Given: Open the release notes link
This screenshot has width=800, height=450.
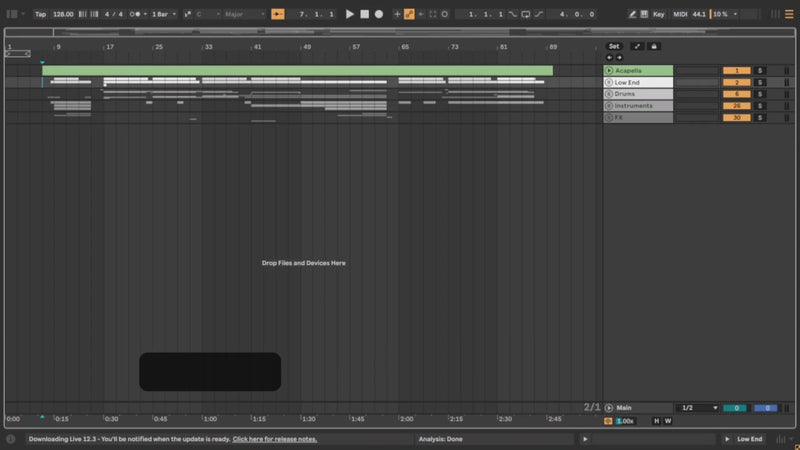Looking at the screenshot, I should (275, 439).
